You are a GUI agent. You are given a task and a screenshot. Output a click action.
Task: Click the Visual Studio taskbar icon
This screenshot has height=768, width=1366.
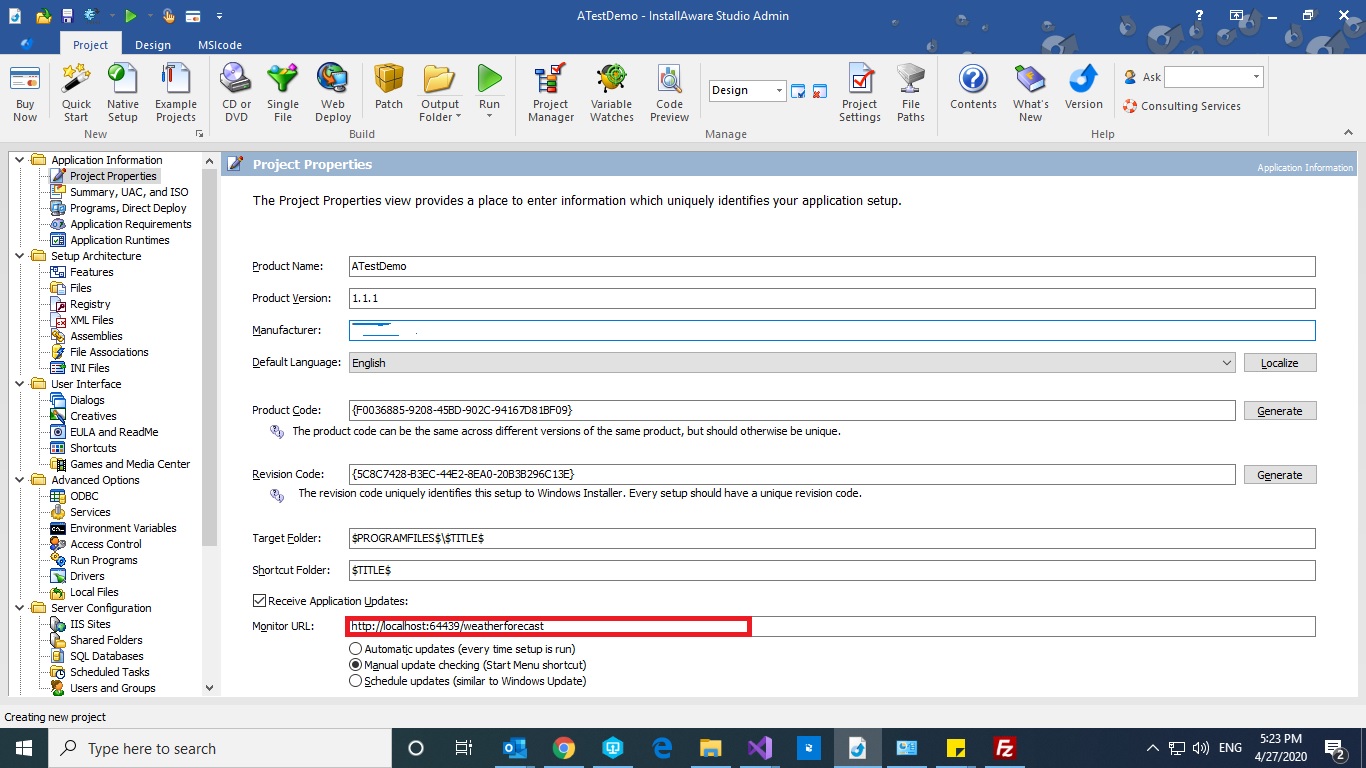click(x=758, y=748)
